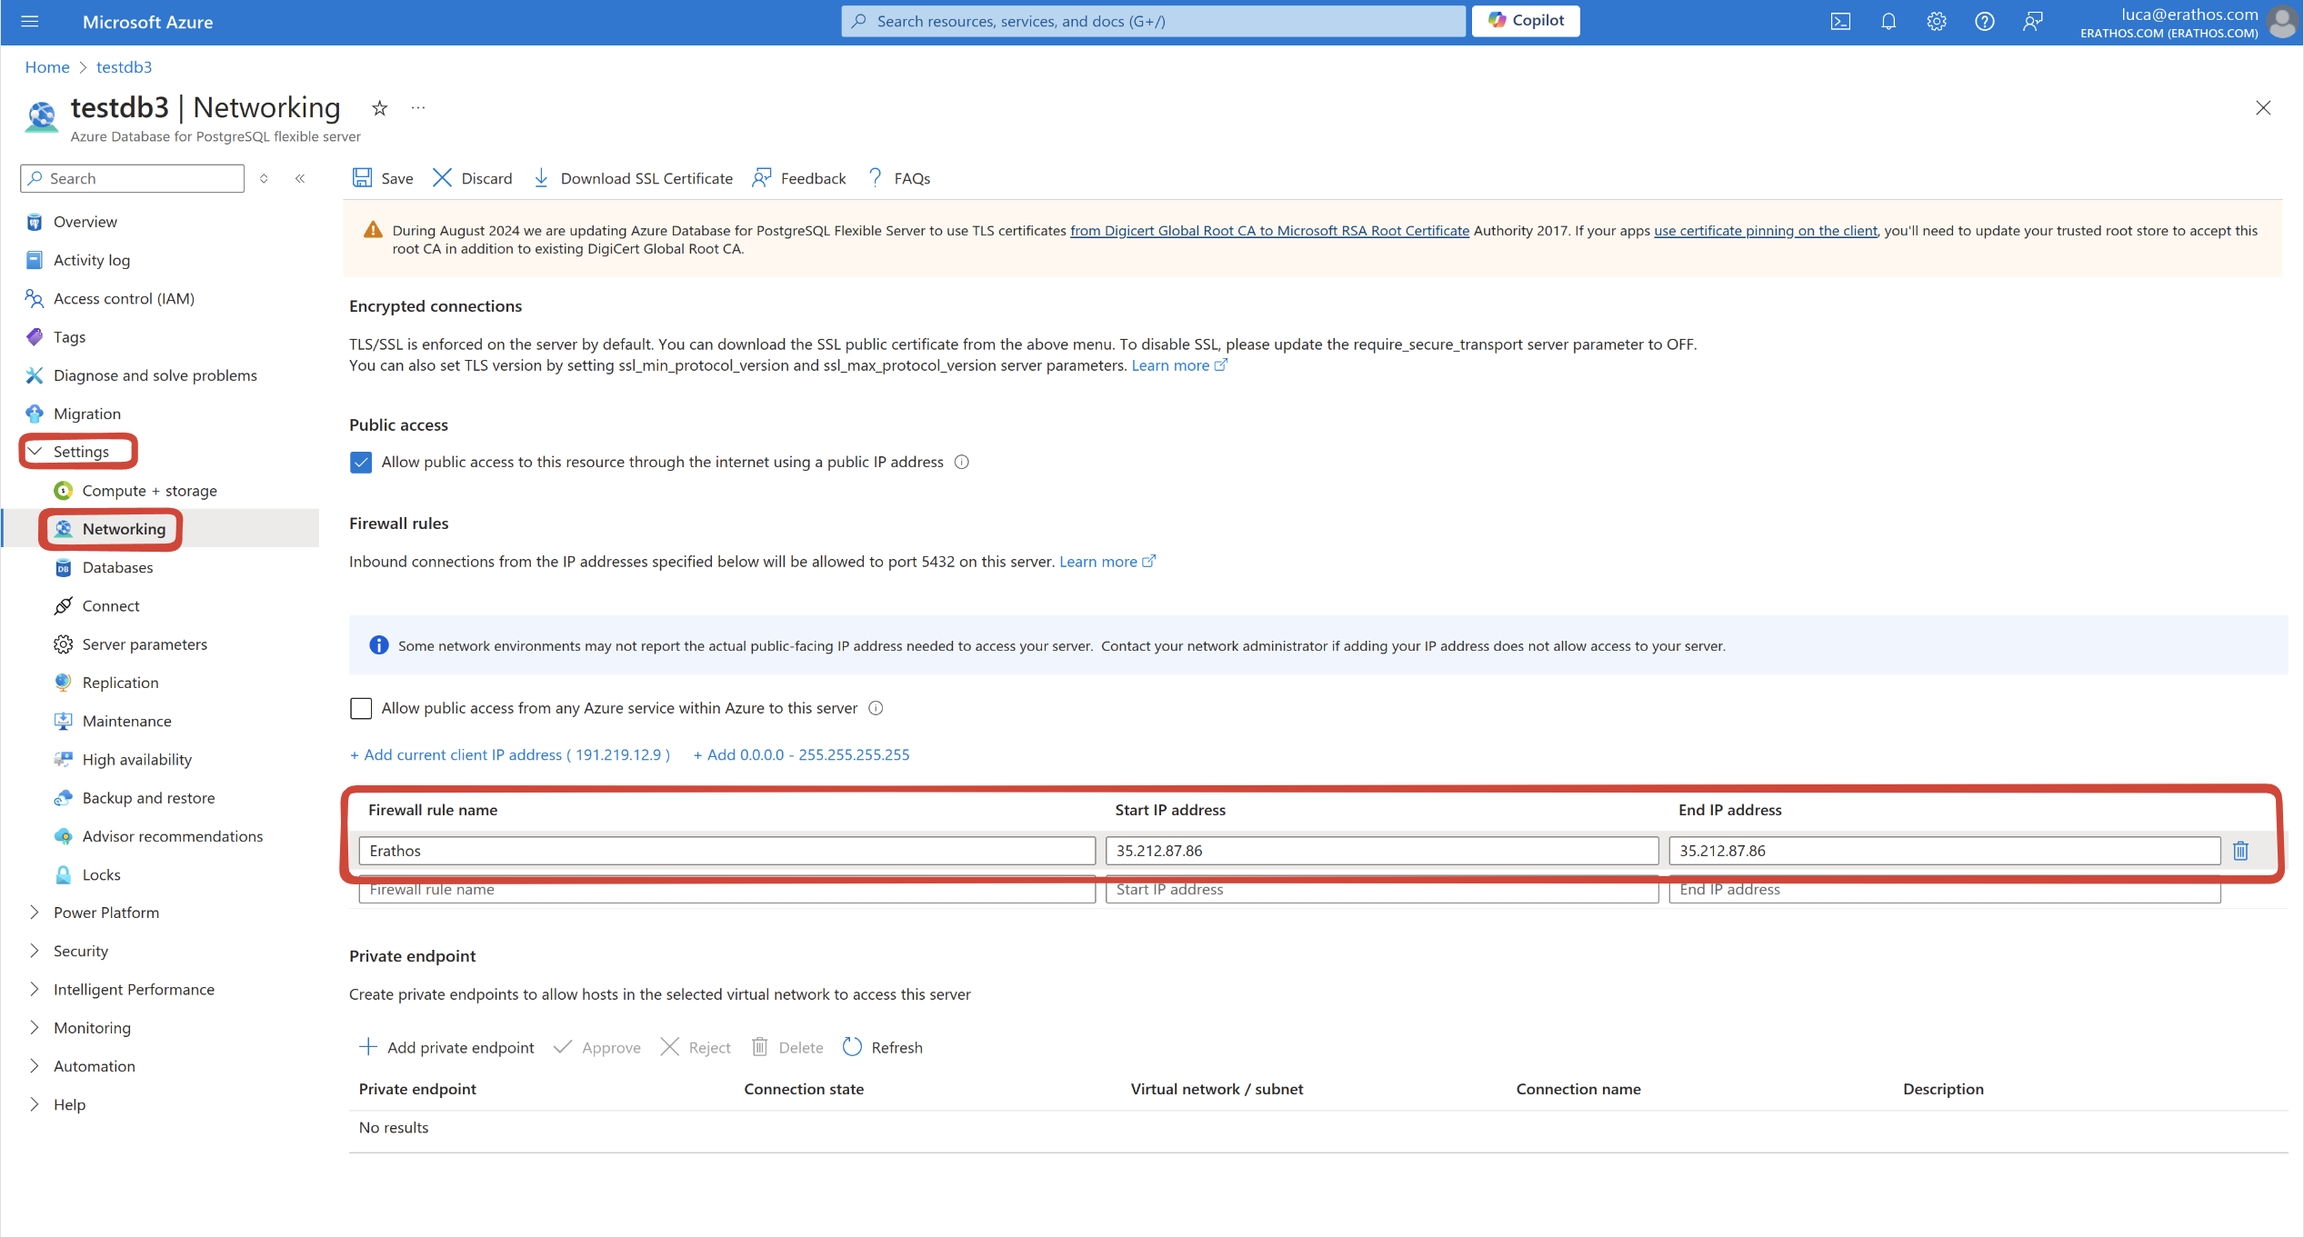2304x1237 pixels.
Task: Click Add current client IP address link
Action: coord(509,754)
